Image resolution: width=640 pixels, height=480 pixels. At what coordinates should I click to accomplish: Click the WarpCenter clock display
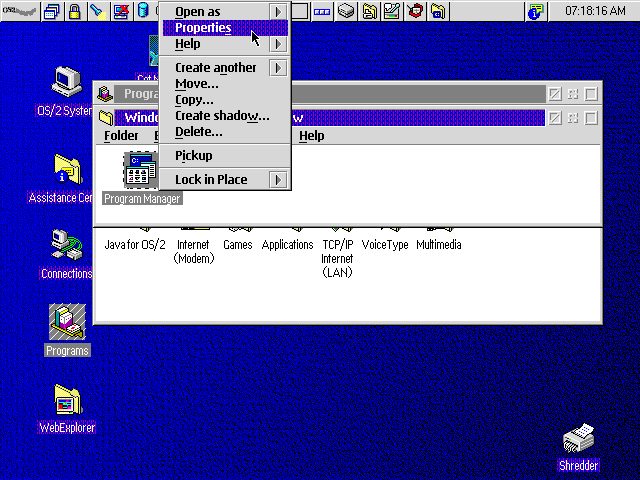coord(595,11)
